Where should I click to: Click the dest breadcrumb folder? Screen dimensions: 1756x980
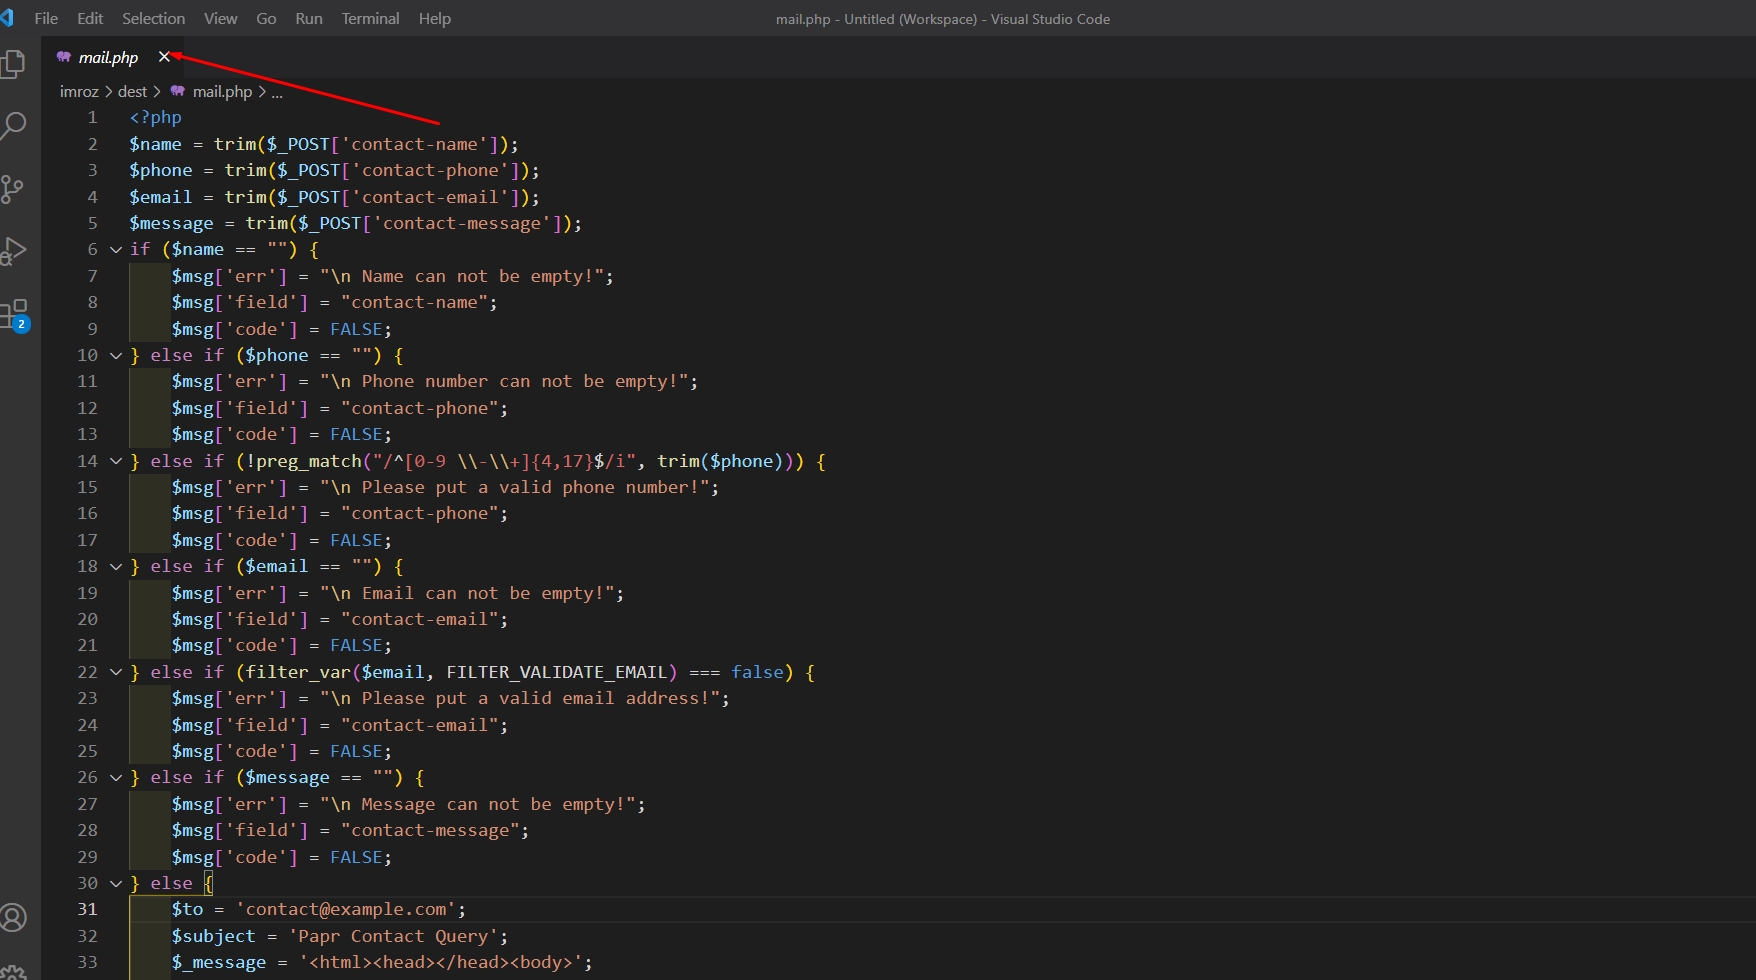[132, 92]
